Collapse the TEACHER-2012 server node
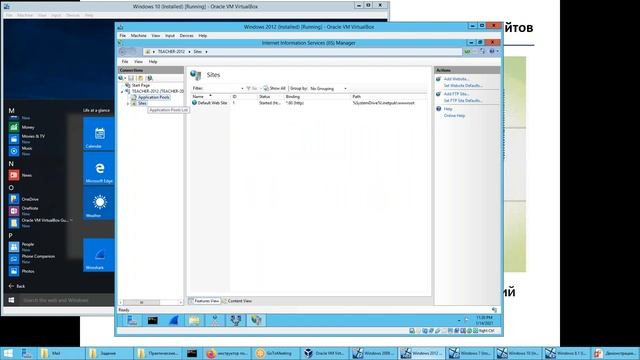640x360 pixels. 122,91
